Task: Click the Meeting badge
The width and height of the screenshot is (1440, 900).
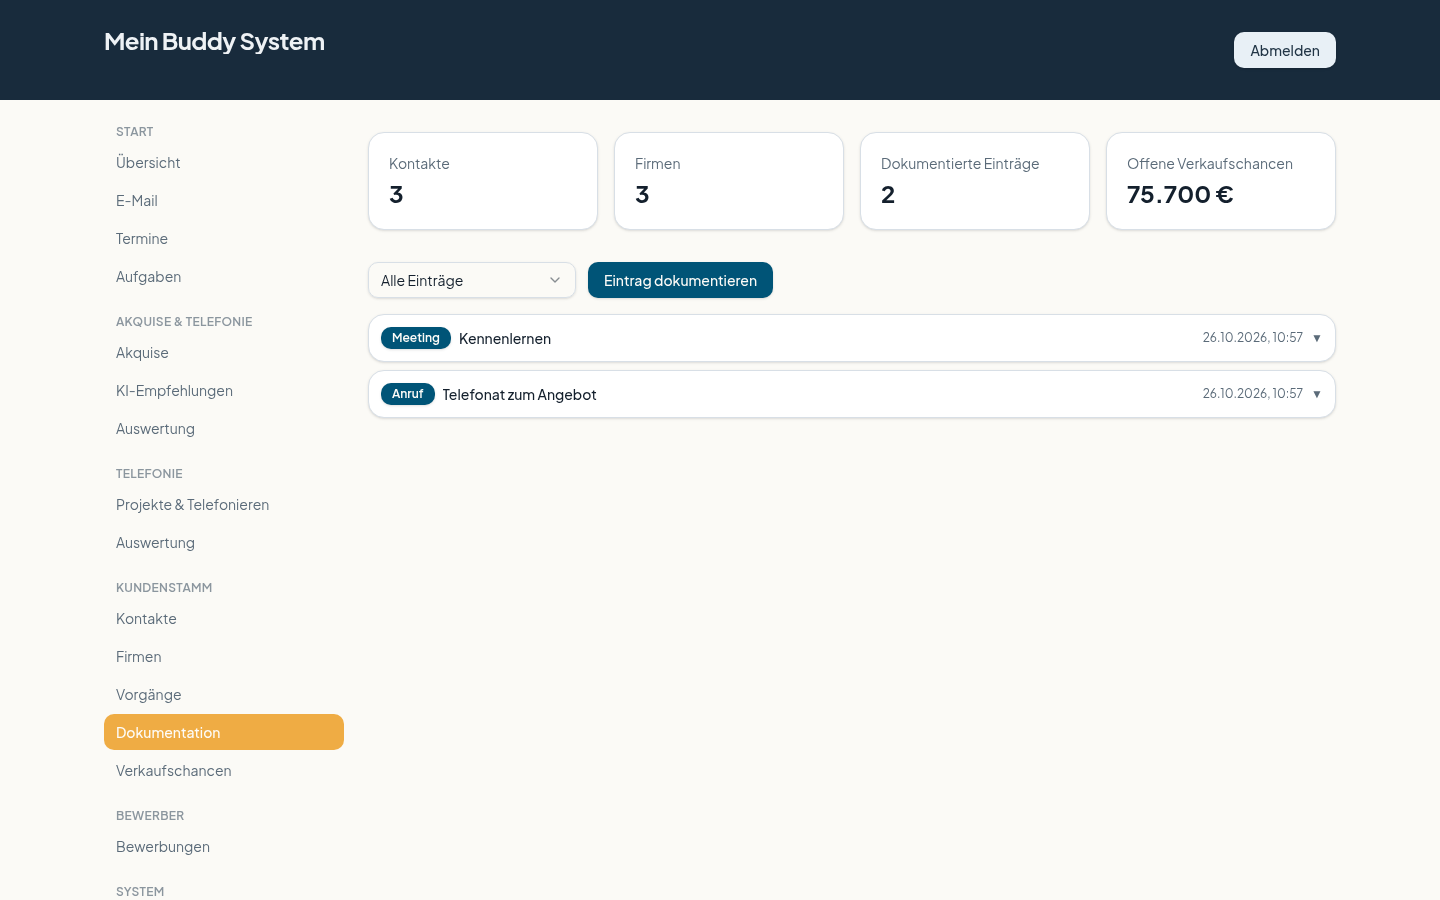Action: [416, 338]
